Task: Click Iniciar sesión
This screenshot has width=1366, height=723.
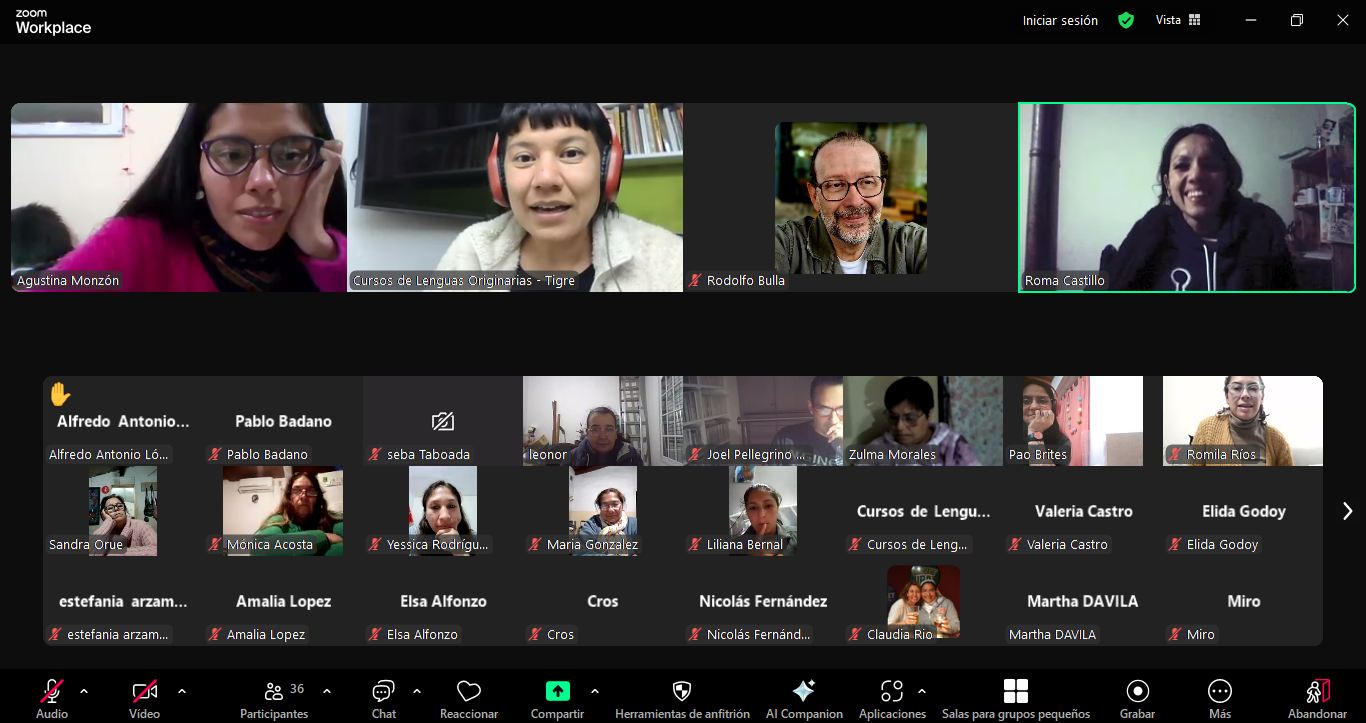Action: pos(1060,20)
